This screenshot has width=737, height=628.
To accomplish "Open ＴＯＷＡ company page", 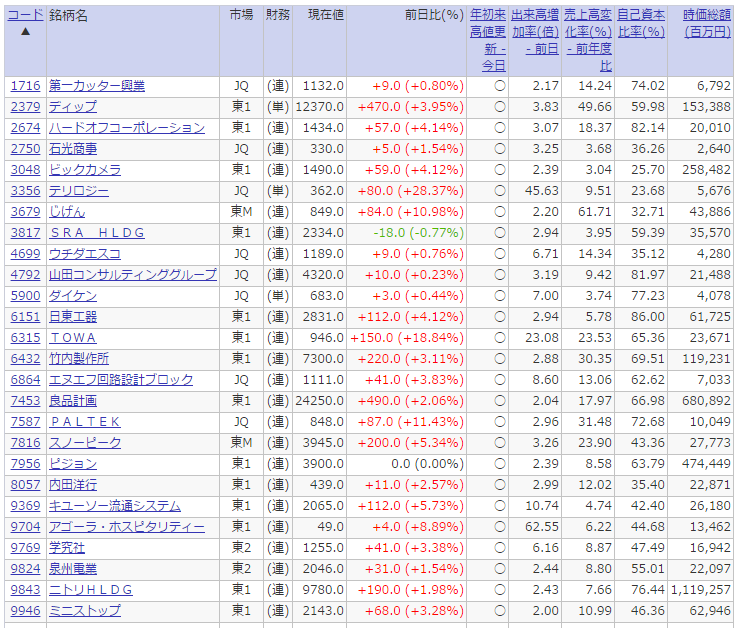I will pyautogui.click(x=73, y=338).
